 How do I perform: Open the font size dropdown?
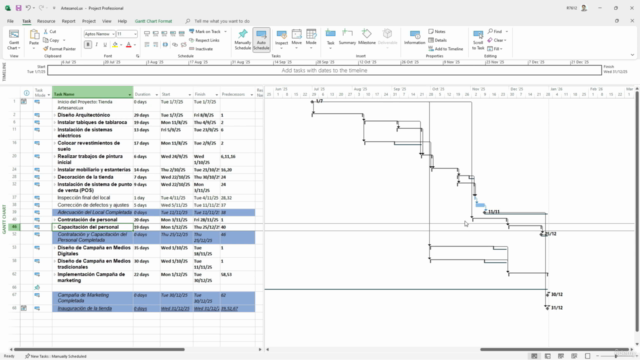coord(135,34)
